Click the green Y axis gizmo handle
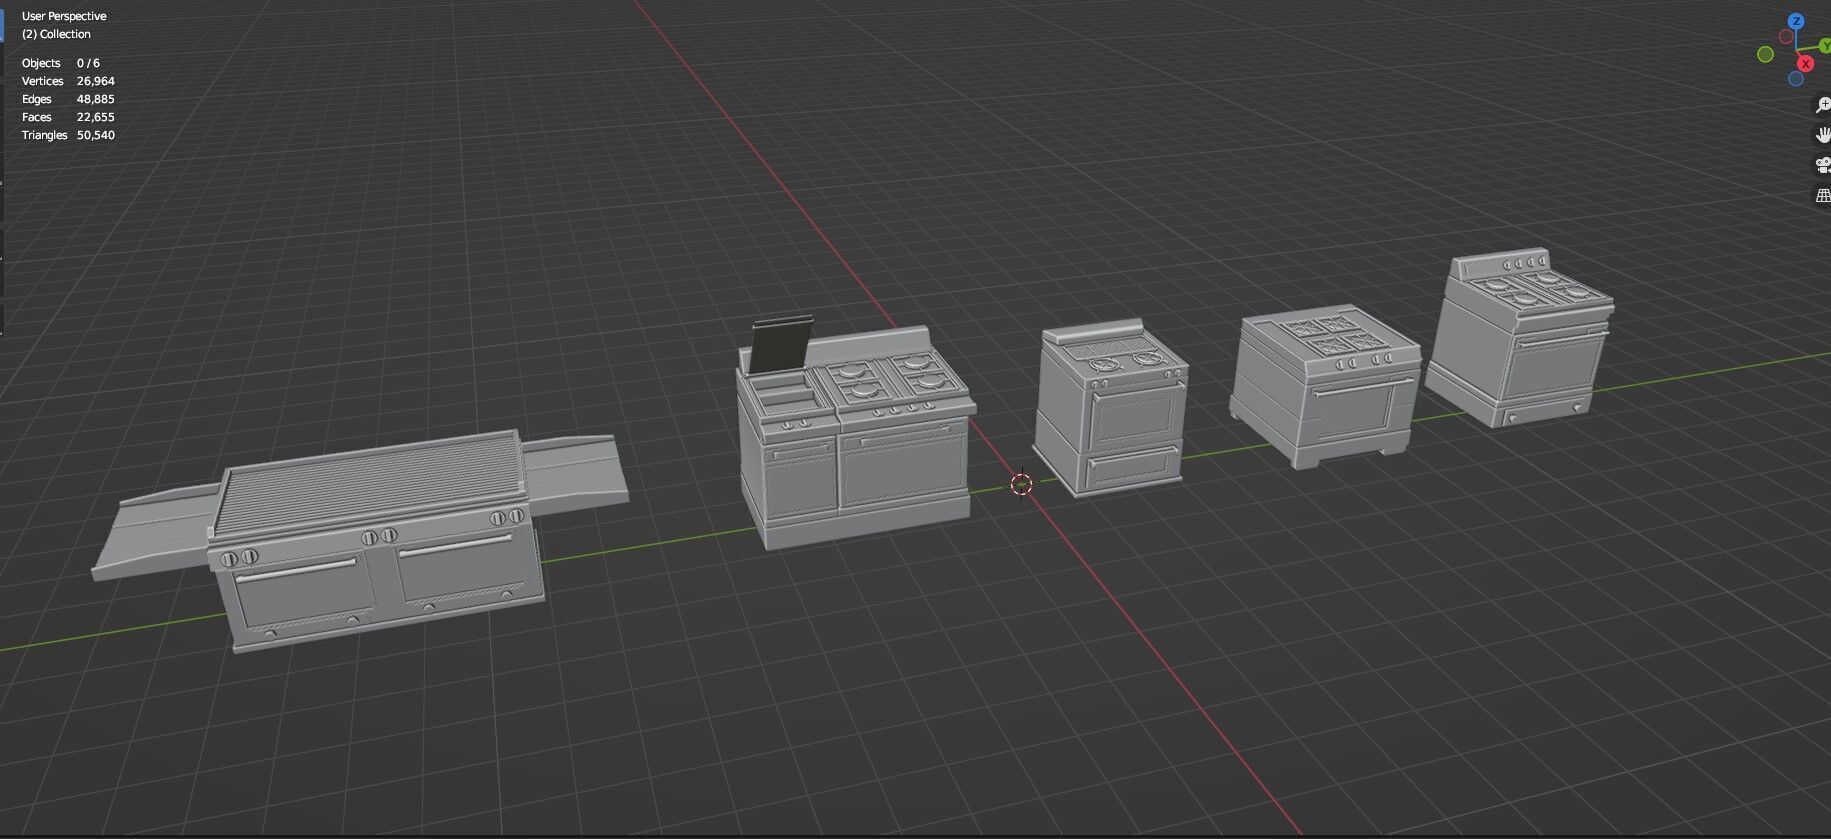The width and height of the screenshot is (1831, 839). coord(1826,46)
